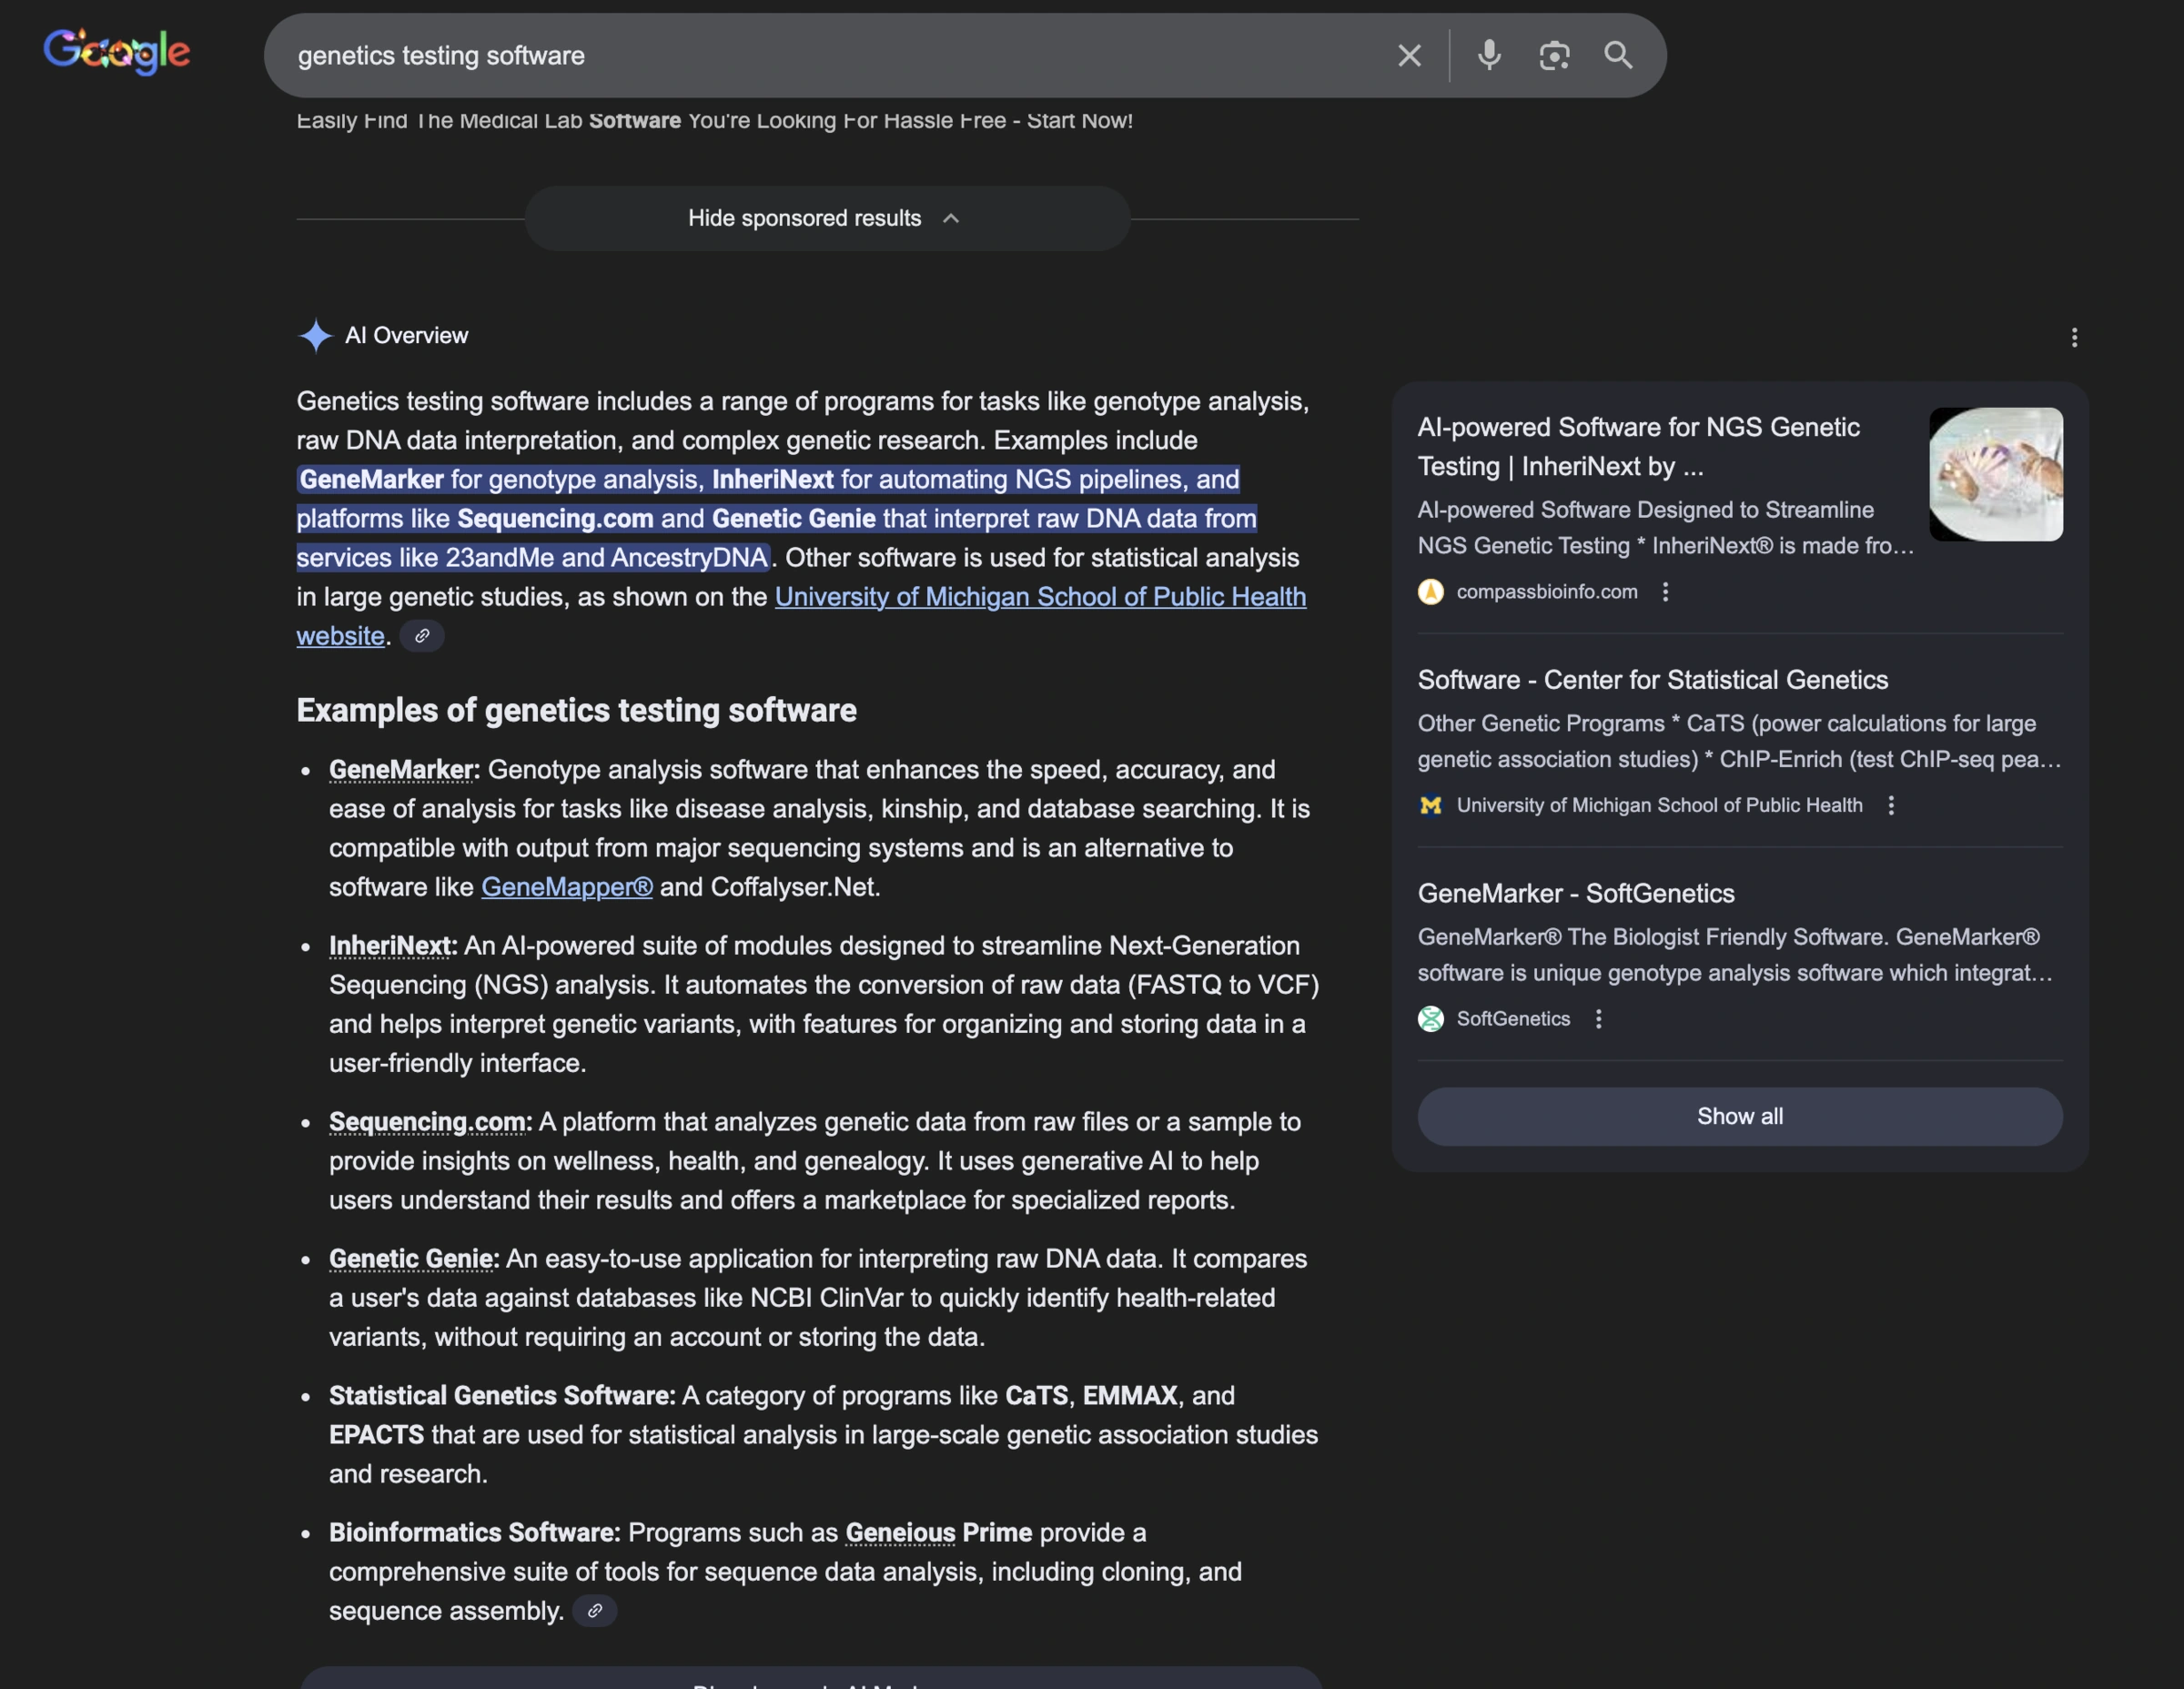The image size is (2184, 1689).
Task: Click Bioinformatics Software bold text
Action: [x=475, y=1533]
